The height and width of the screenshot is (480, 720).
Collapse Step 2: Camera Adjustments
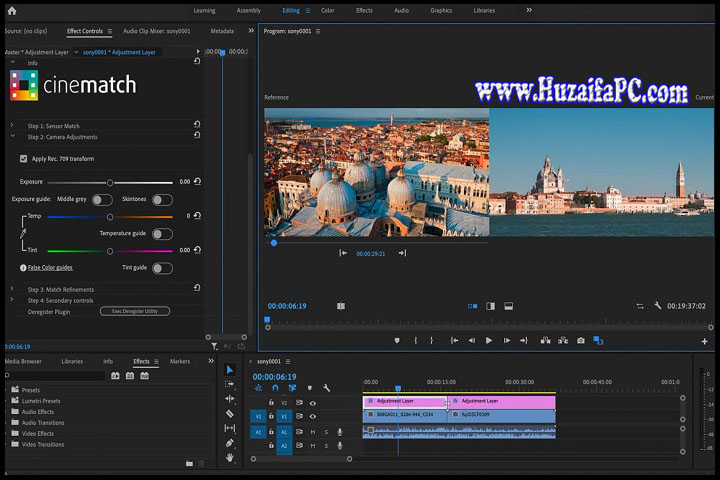click(x=12, y=136)
